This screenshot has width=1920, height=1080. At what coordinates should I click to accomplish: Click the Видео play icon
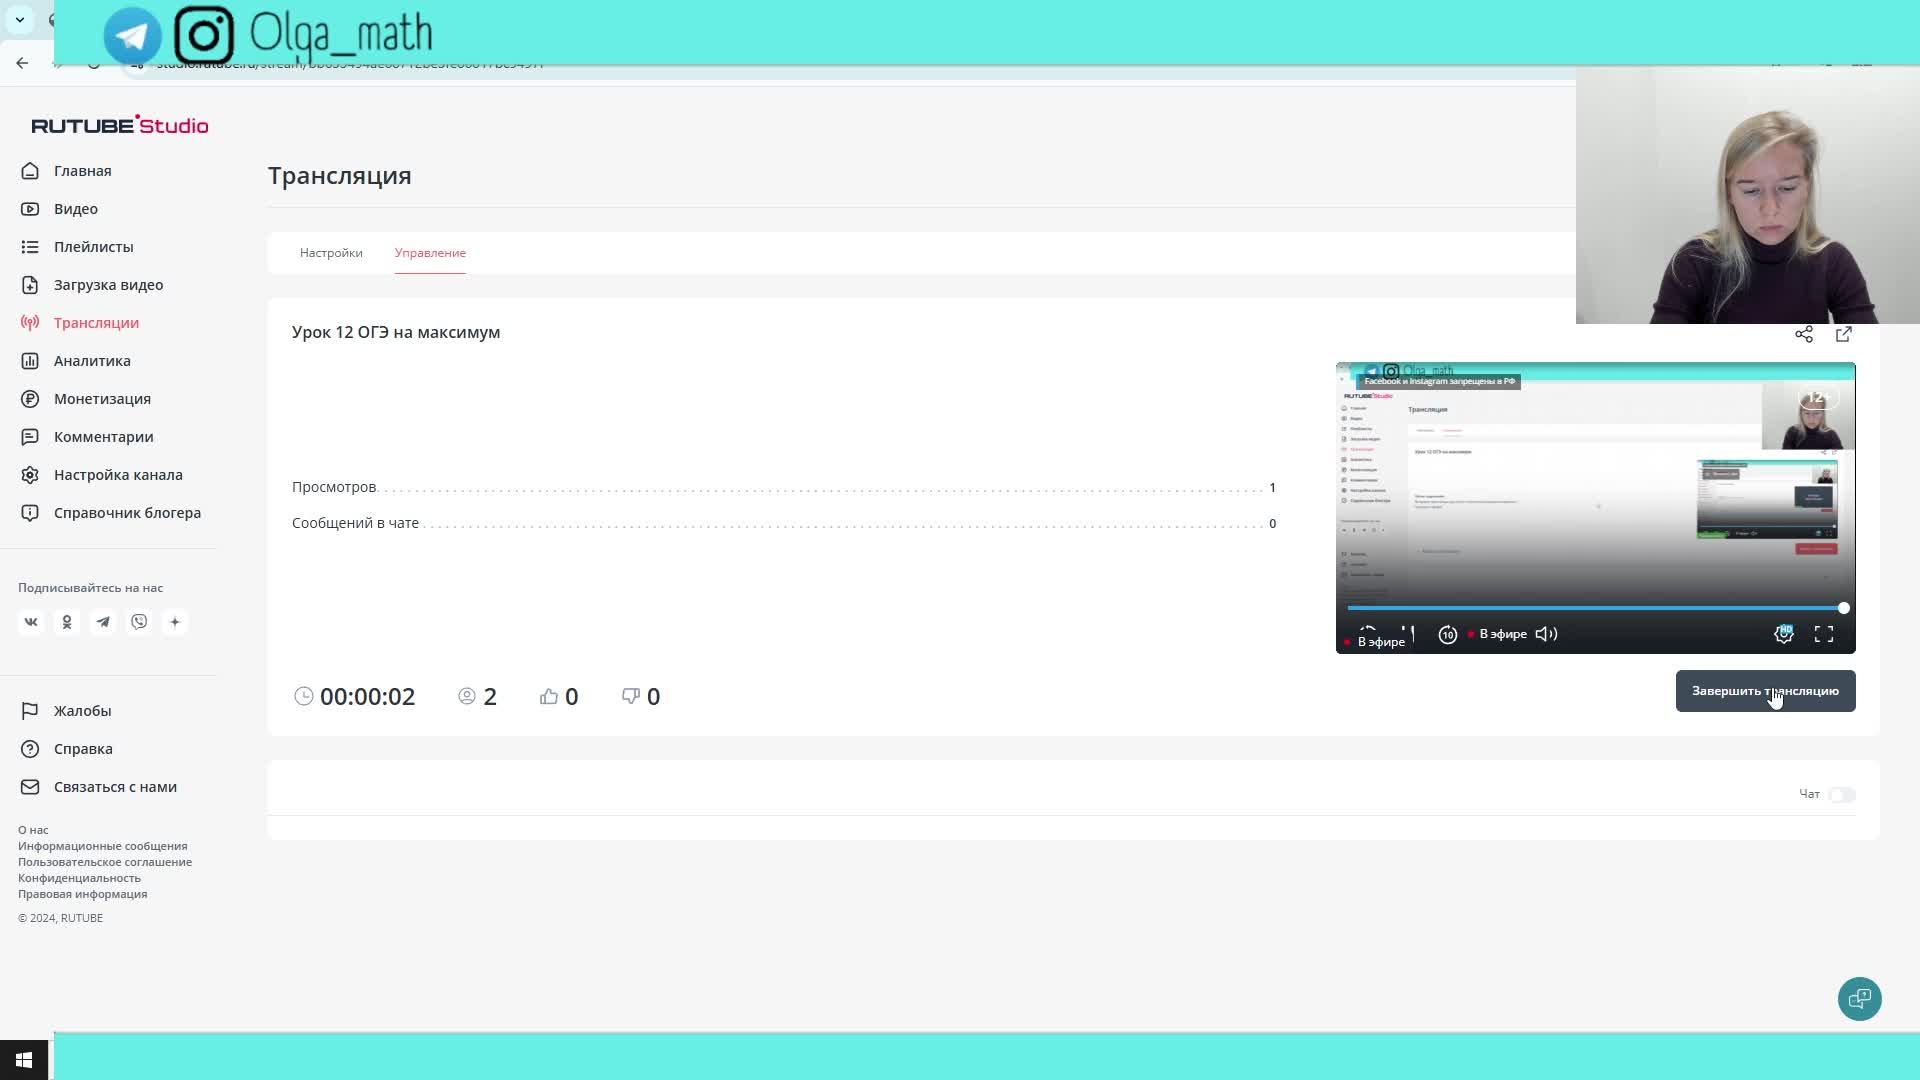tap(30, 209)
